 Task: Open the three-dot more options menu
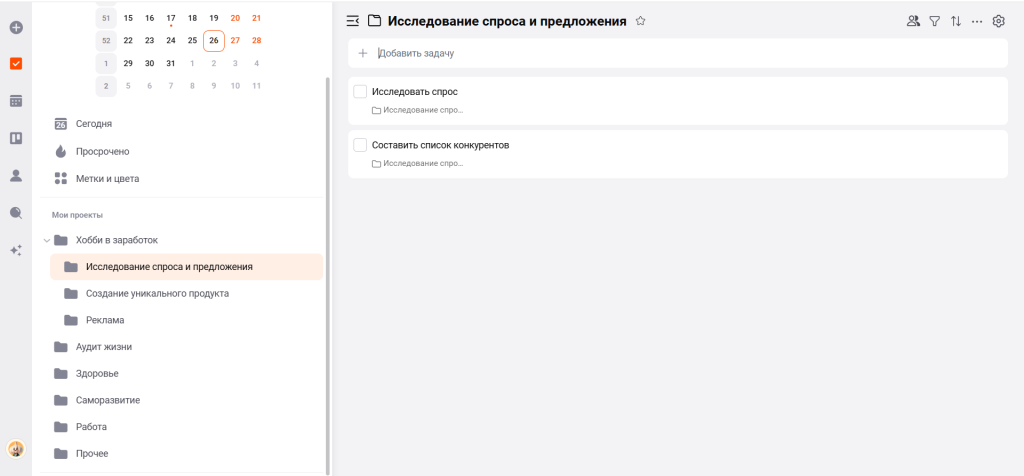click(977, 21)
